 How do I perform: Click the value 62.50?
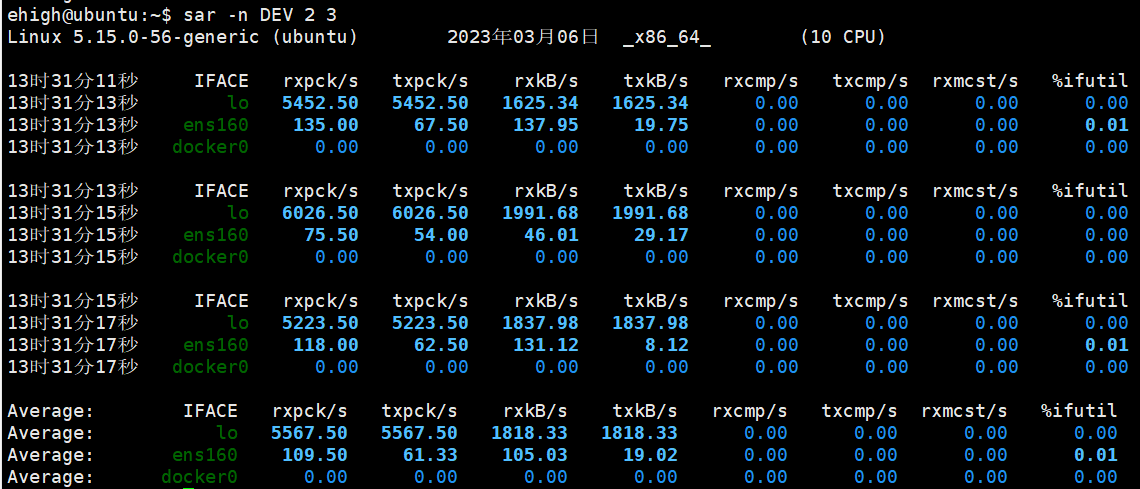coord(441,345)
